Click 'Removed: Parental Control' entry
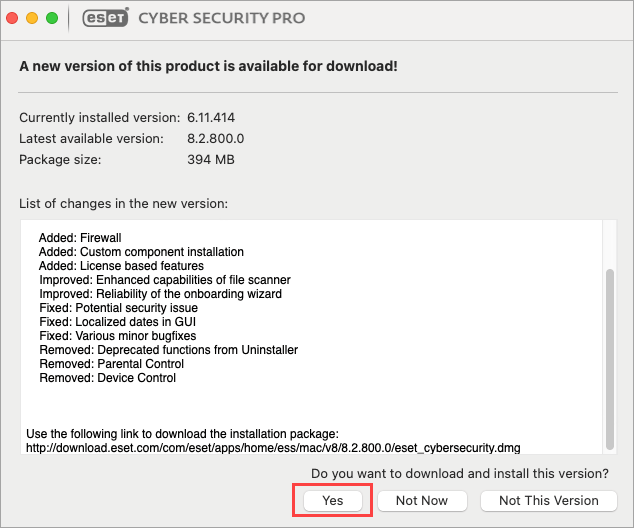634x528 pixels. coord(112,364)
